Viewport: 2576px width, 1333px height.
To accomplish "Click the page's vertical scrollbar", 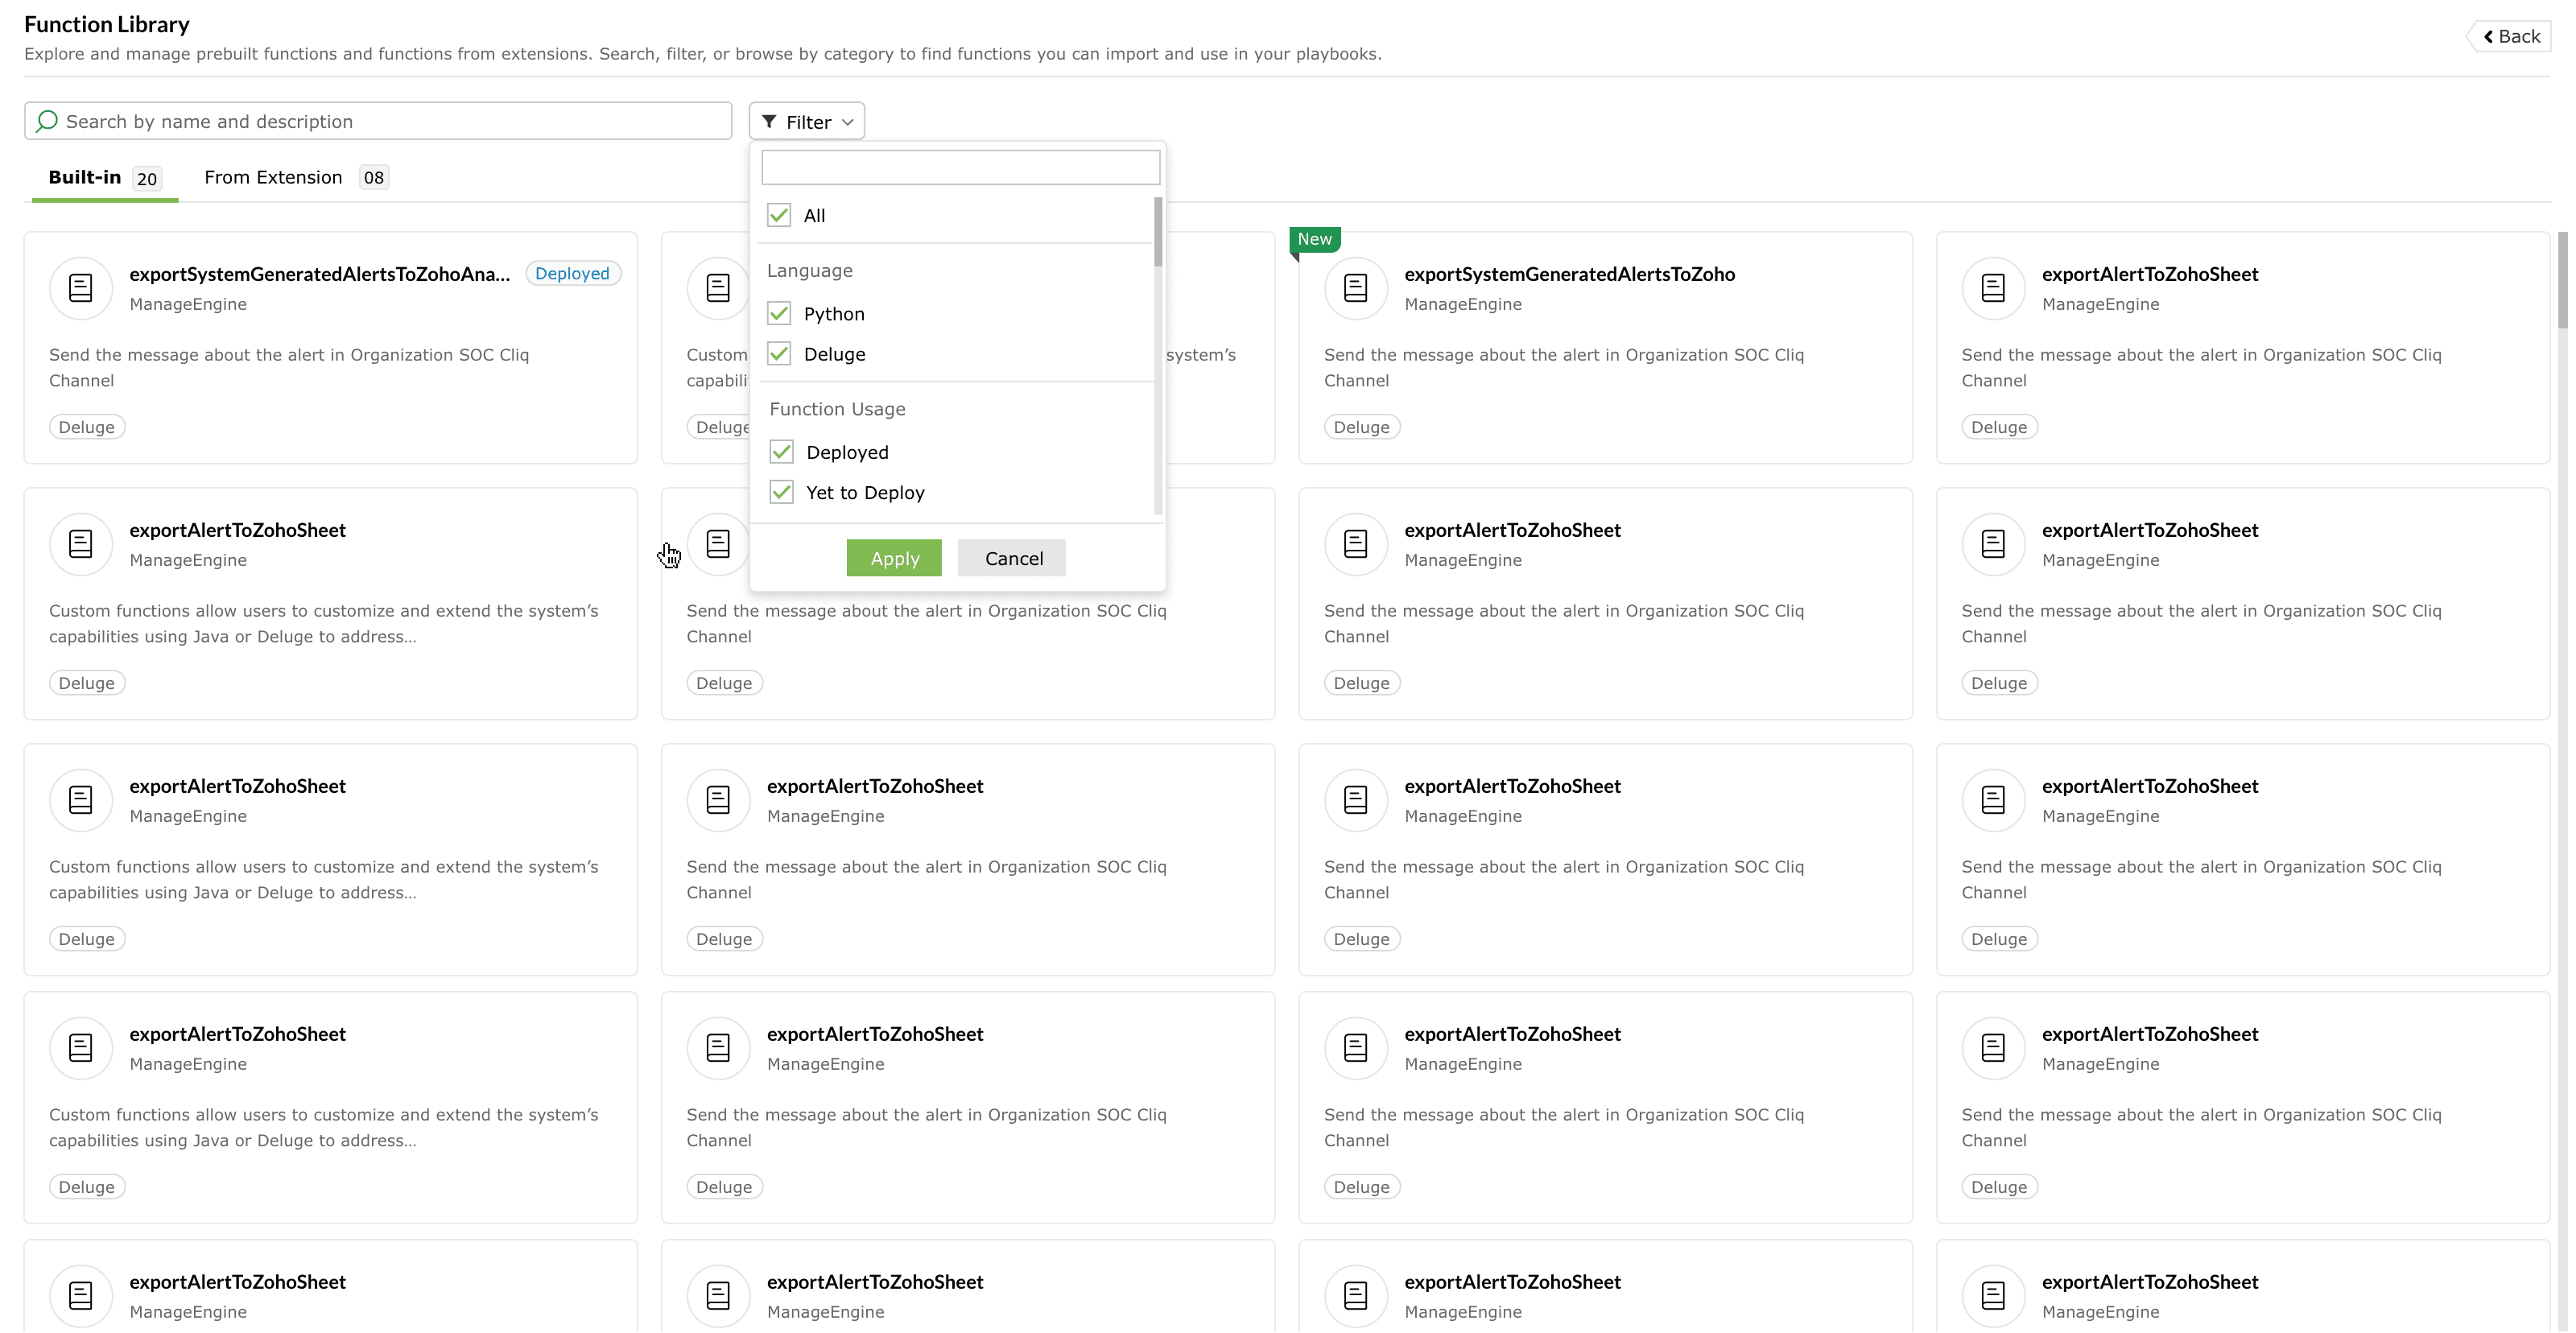I will pos(2563,280).
